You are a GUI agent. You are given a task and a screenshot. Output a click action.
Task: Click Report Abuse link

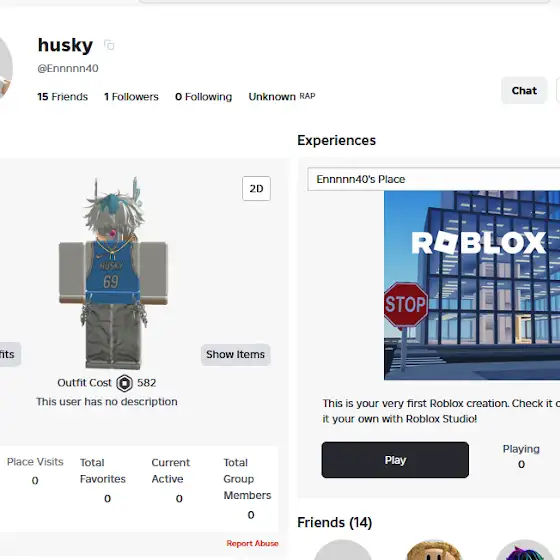252,543
